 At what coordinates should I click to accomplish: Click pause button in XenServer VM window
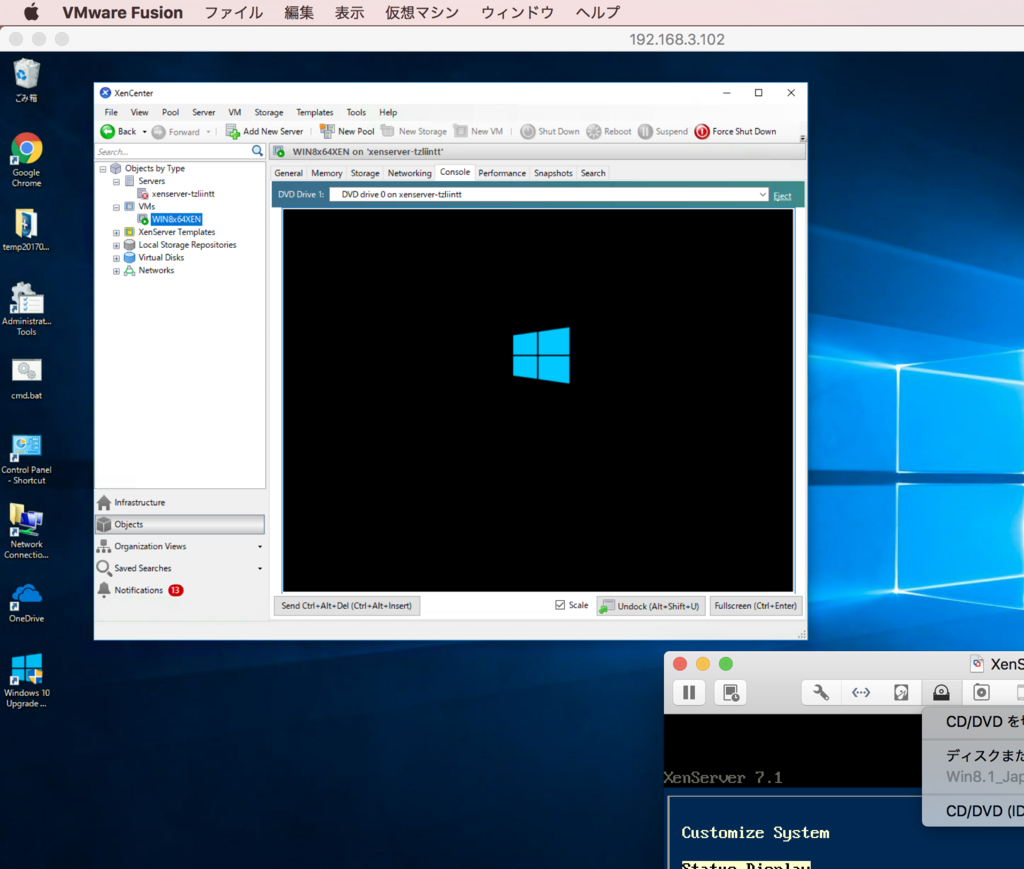click(x=689, y=692)
